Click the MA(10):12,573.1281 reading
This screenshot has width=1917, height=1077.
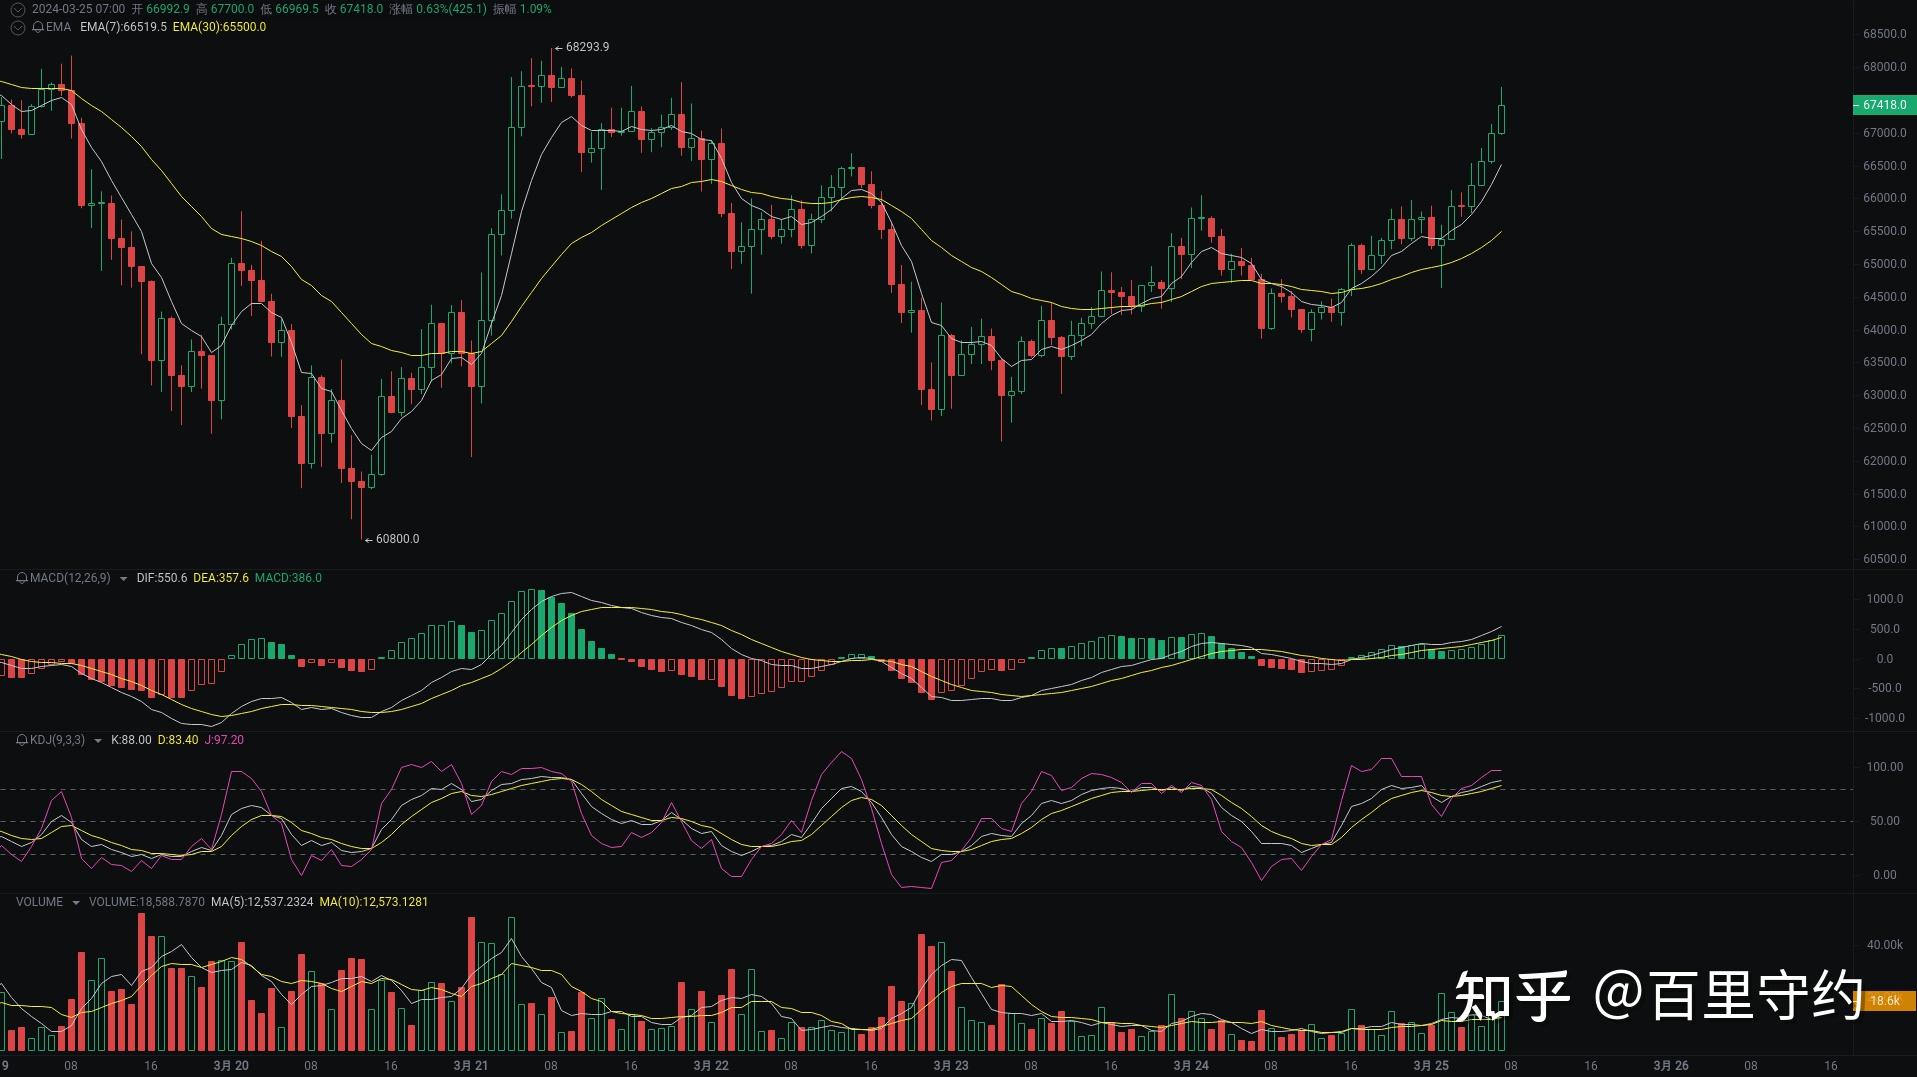coord(374,902)
